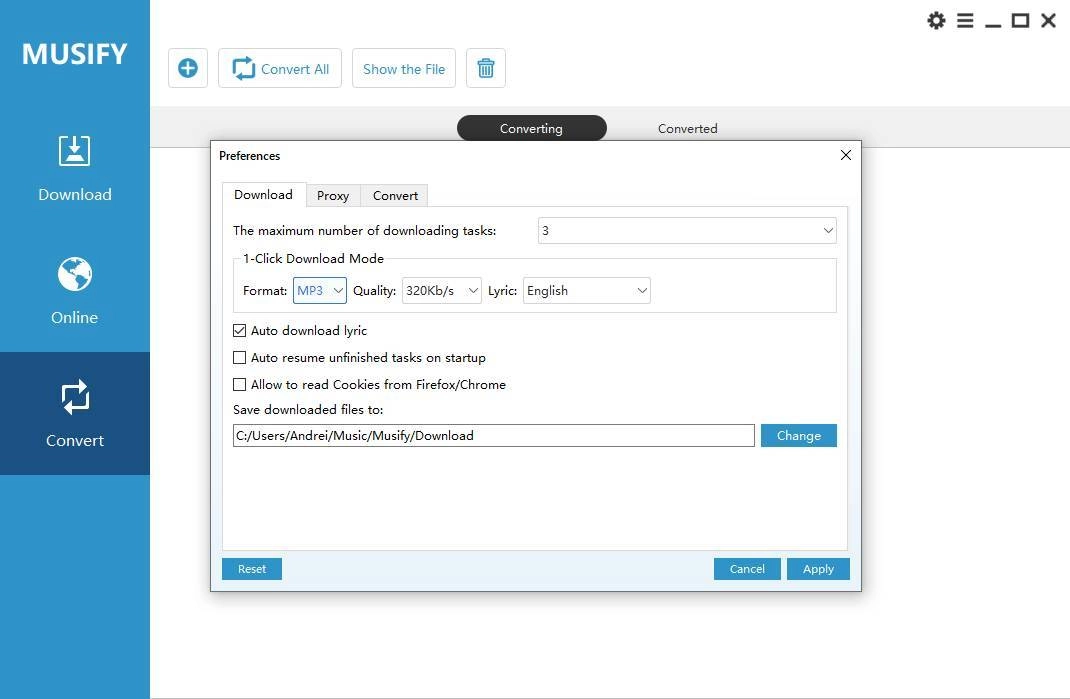
Task: Open the Online globe section
Action: (74, 291)
